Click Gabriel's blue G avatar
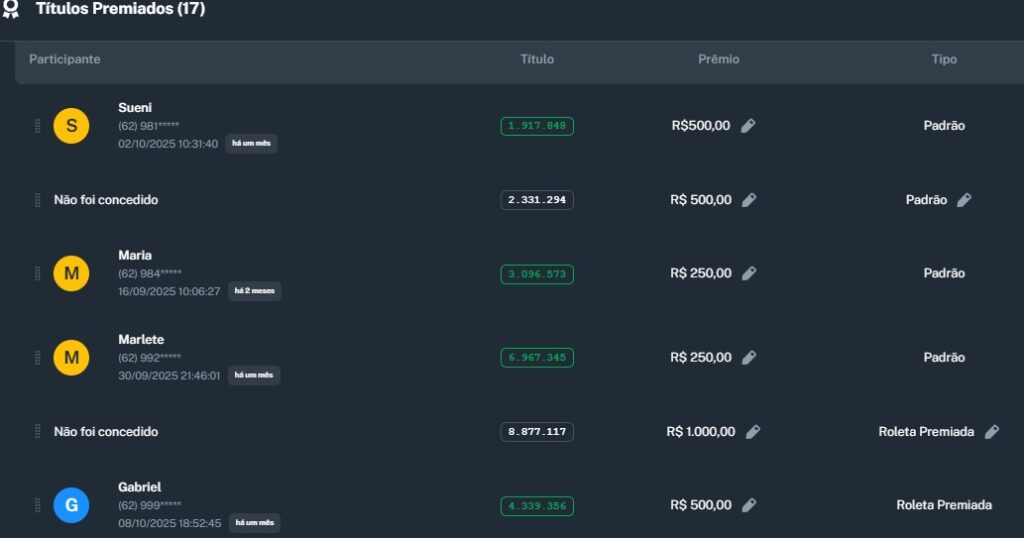1024x538 pixels. (71, 505)
